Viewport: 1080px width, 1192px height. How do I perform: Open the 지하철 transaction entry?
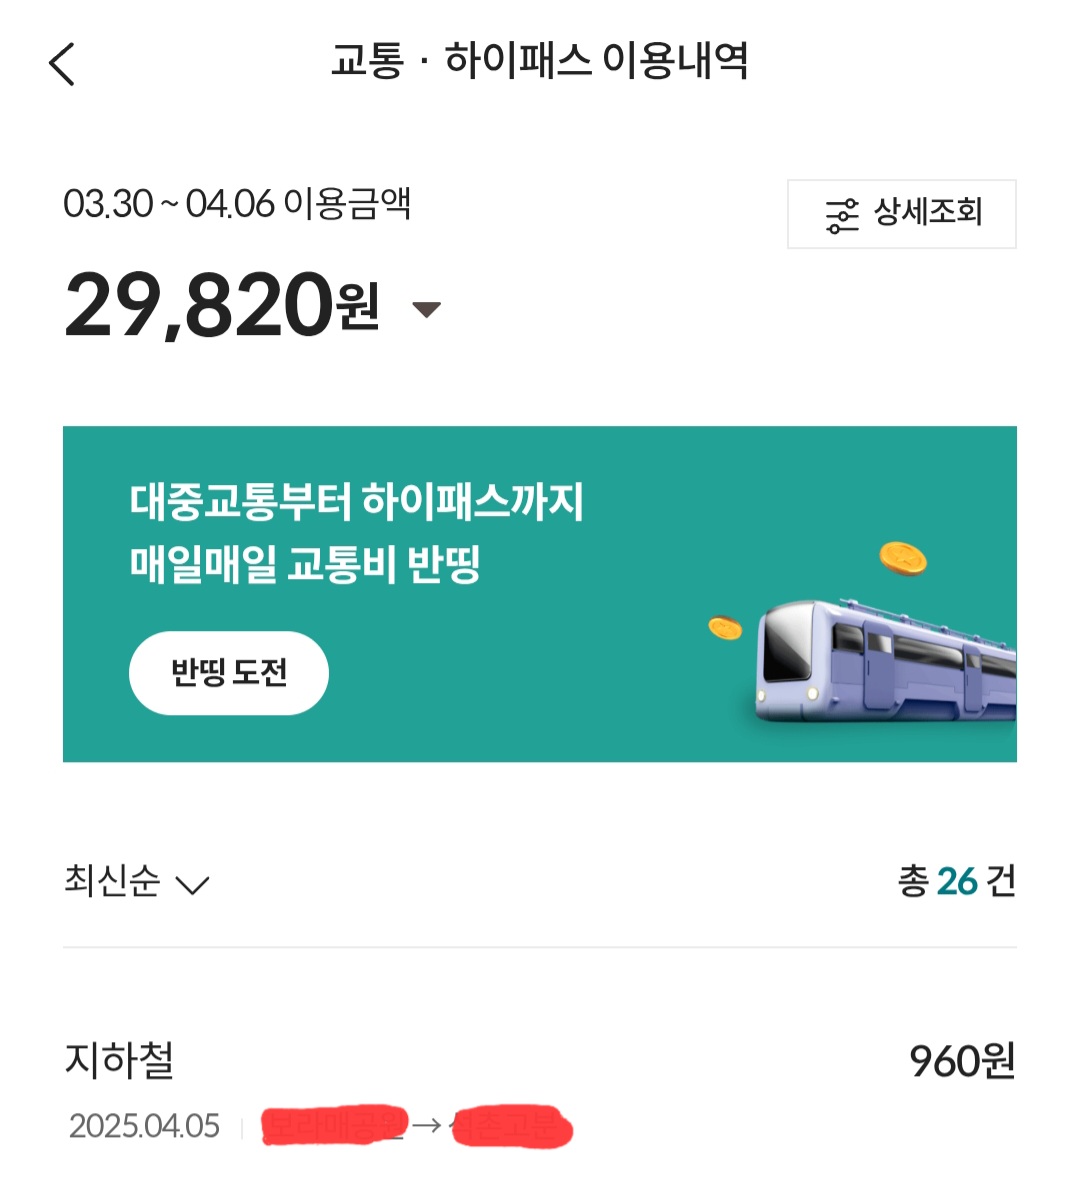(x=119, y=1061)
